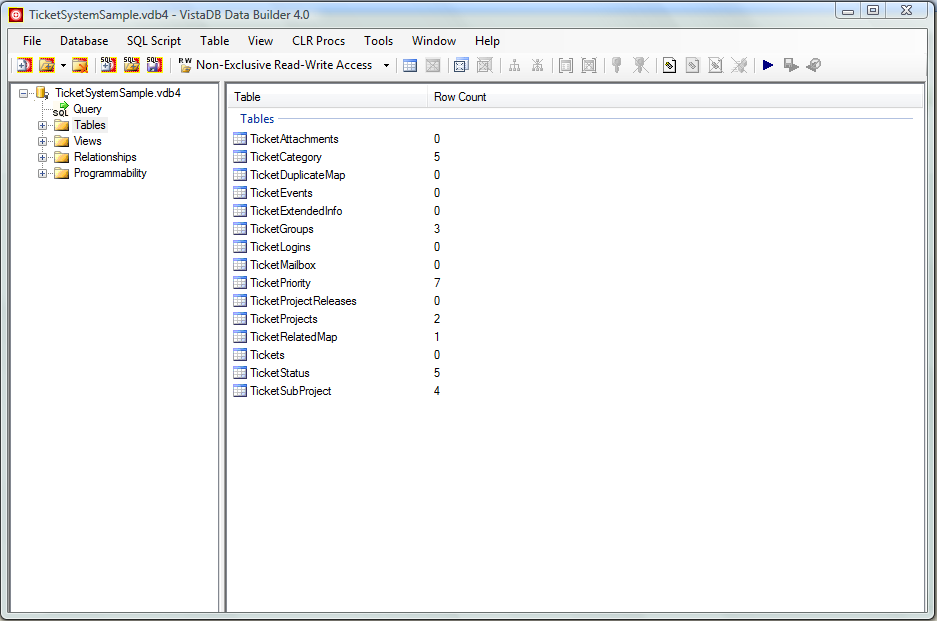Sort by the Row Count column header
937x621 pixels.
(x=460, y=97)
